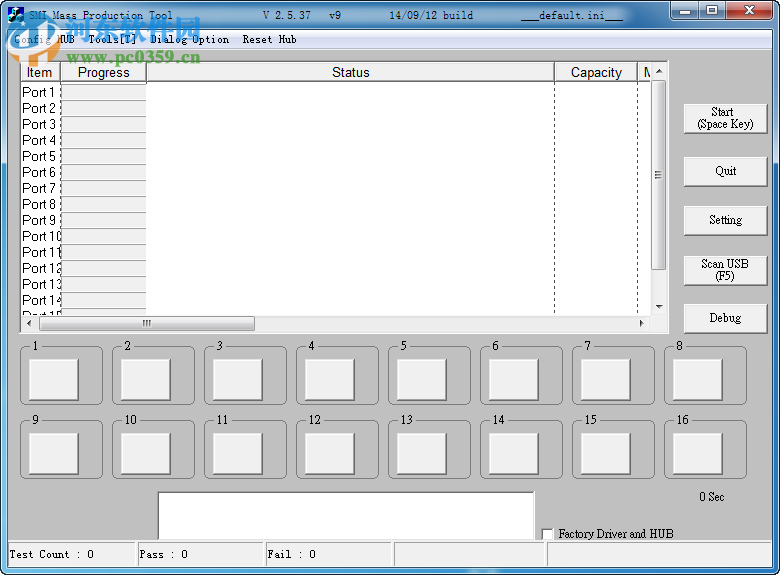Image resolution: width=780 pixels, height=575 pixels.
Task: Click the Status column header
Action: [351, 72]
